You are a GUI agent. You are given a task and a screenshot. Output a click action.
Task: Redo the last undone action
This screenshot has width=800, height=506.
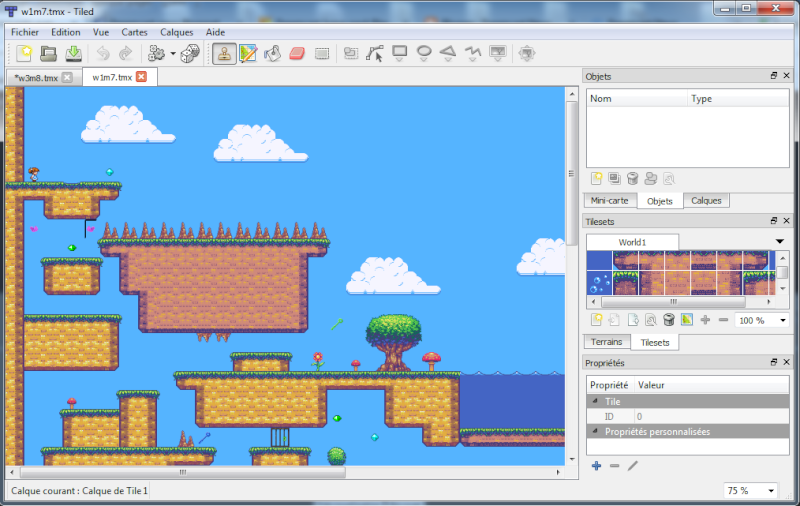coord(126,53)
